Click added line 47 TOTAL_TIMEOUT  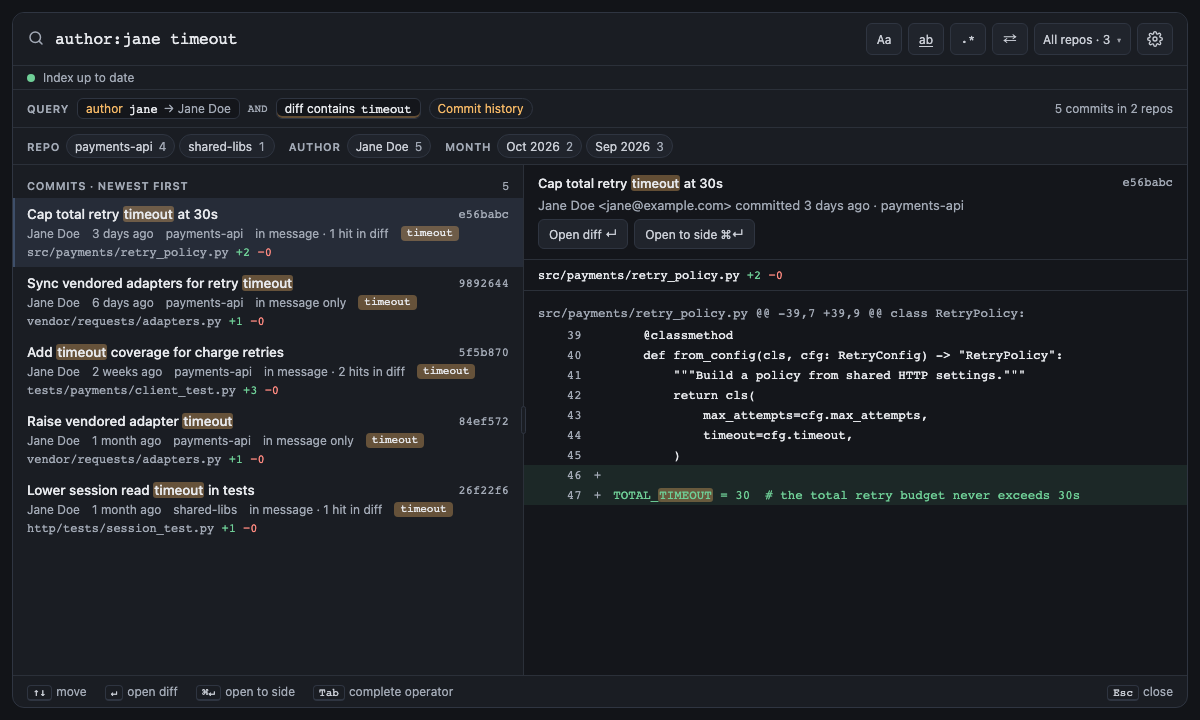pyautogui.click(x=855, y=495)
